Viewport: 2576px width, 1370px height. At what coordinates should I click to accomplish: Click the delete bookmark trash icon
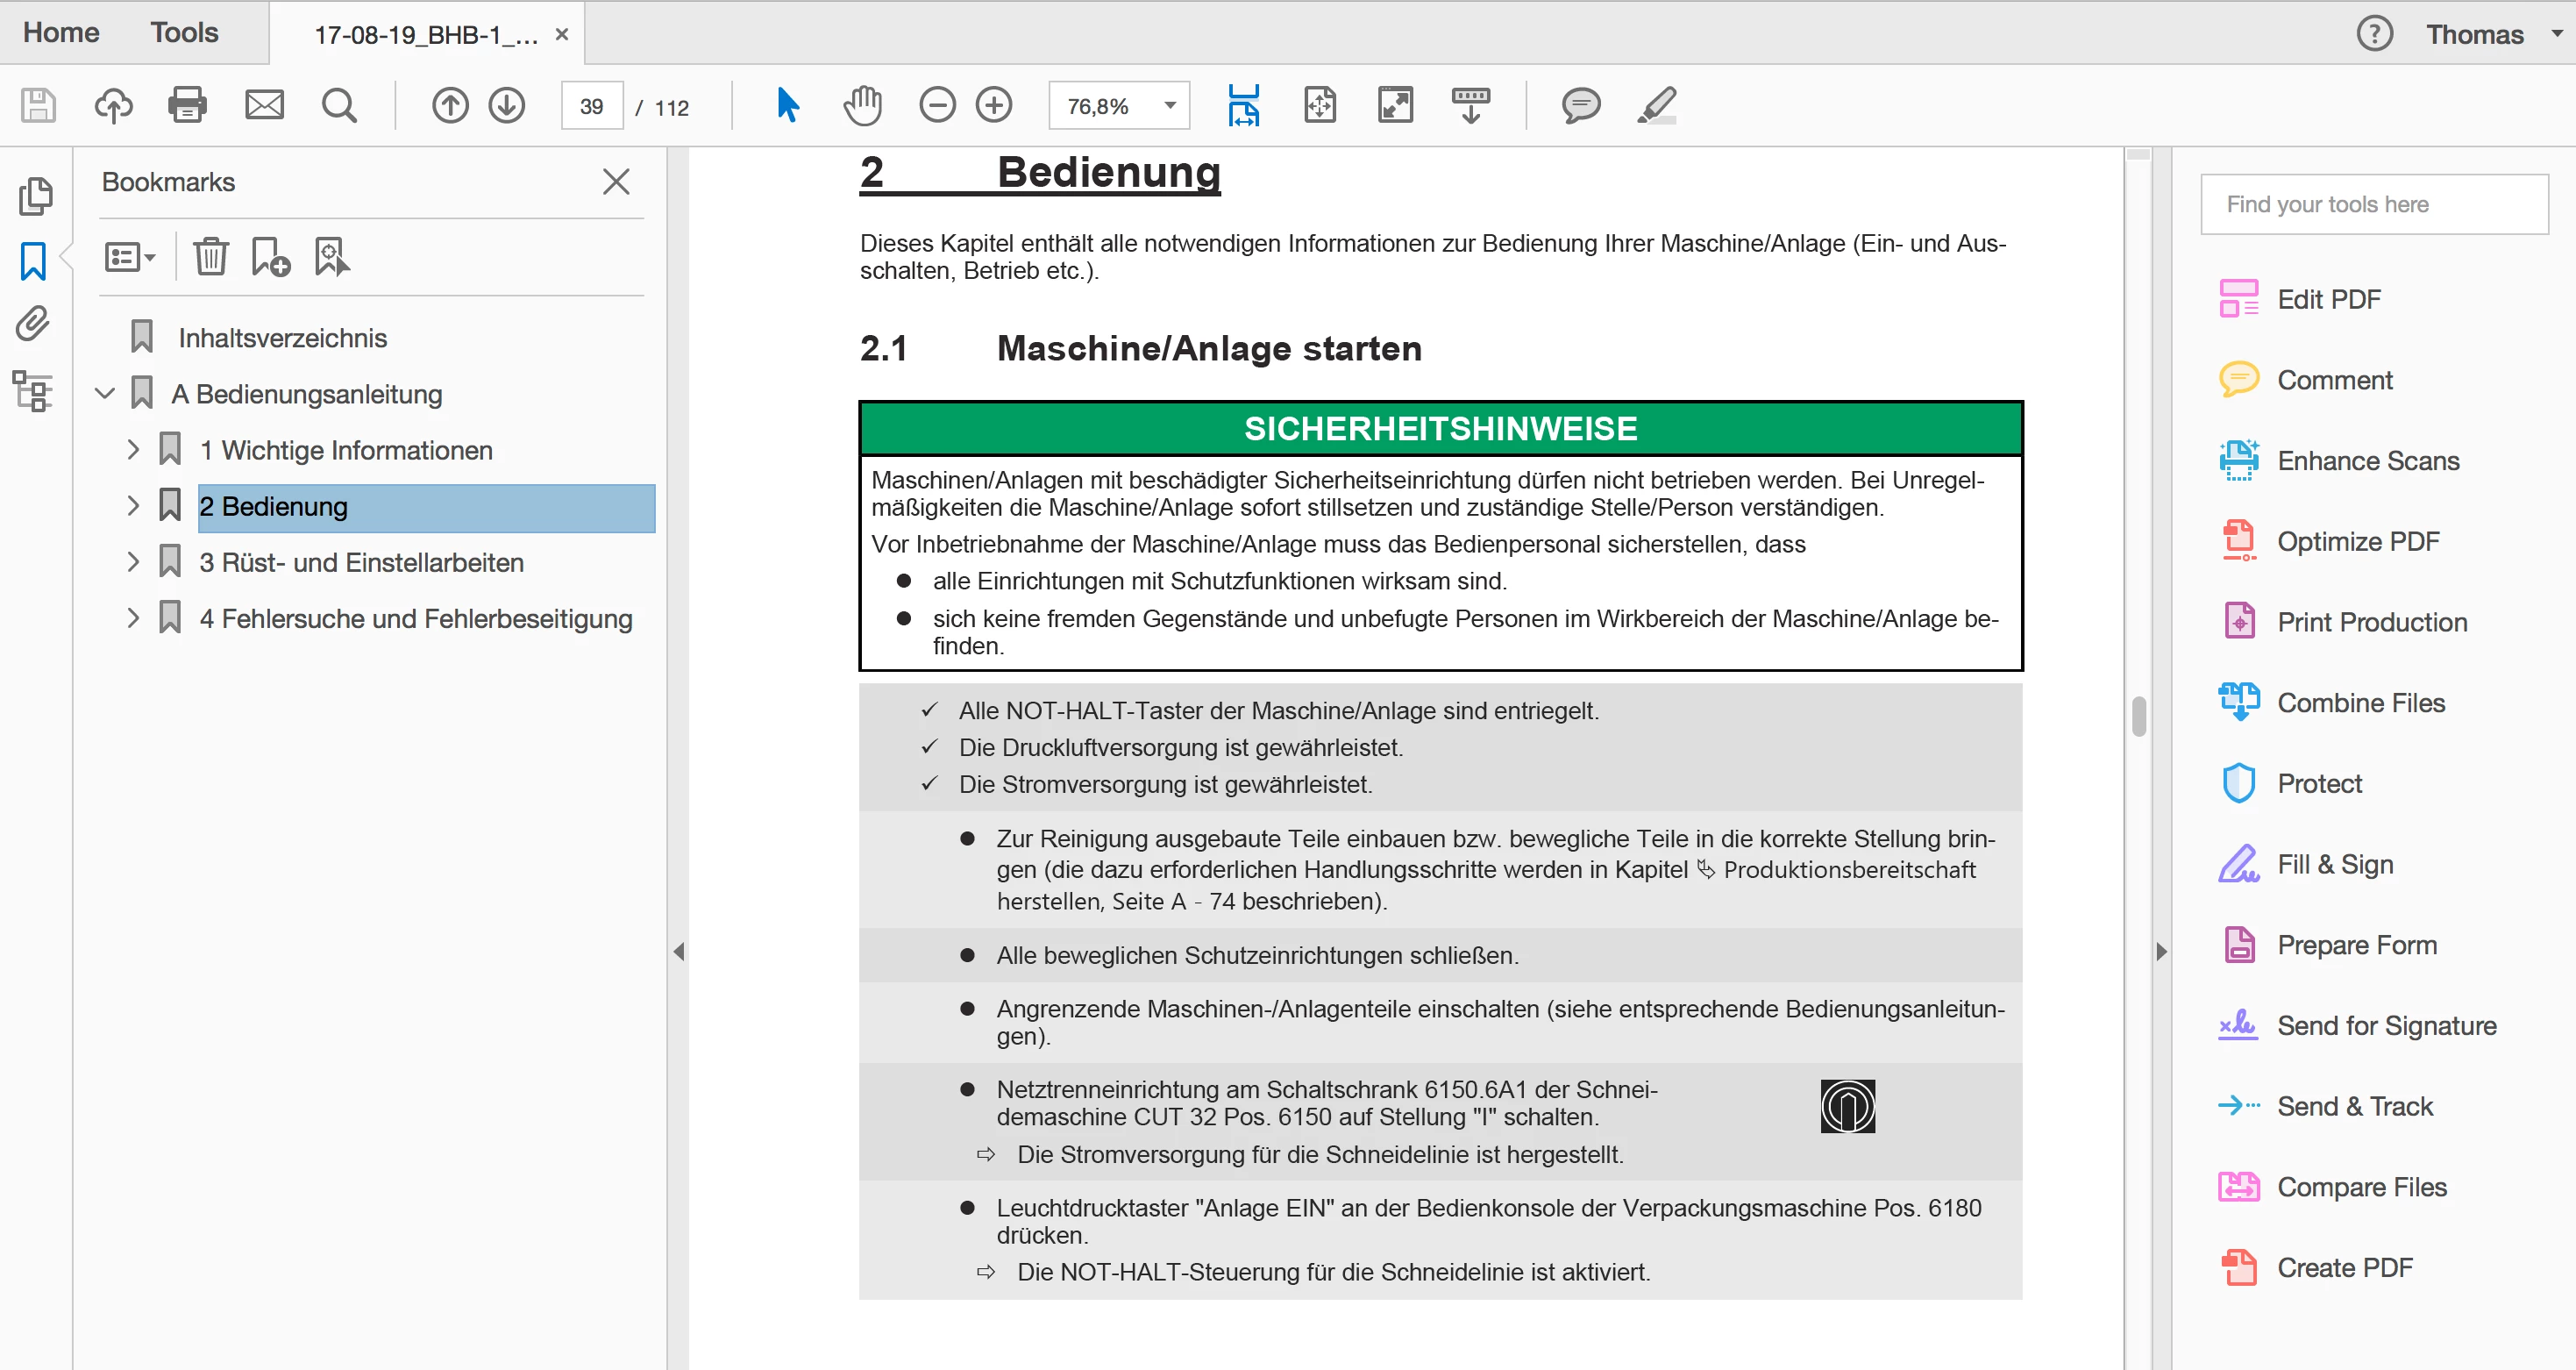coord(211,257)
